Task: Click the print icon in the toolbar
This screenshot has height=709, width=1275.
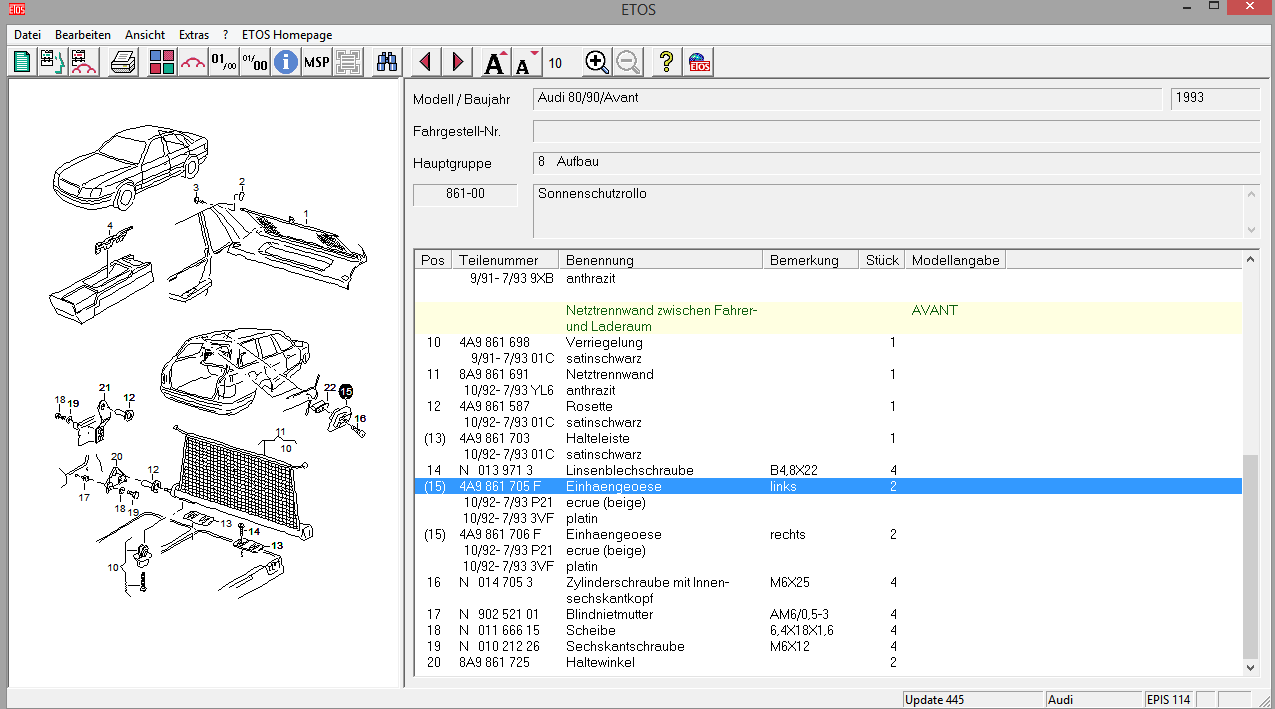Action: click(123, 62)
